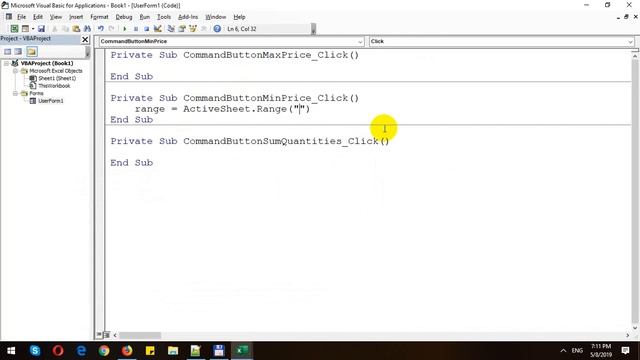
Task: Select VBAProject (Book1) in project tree
Action: 47,63
